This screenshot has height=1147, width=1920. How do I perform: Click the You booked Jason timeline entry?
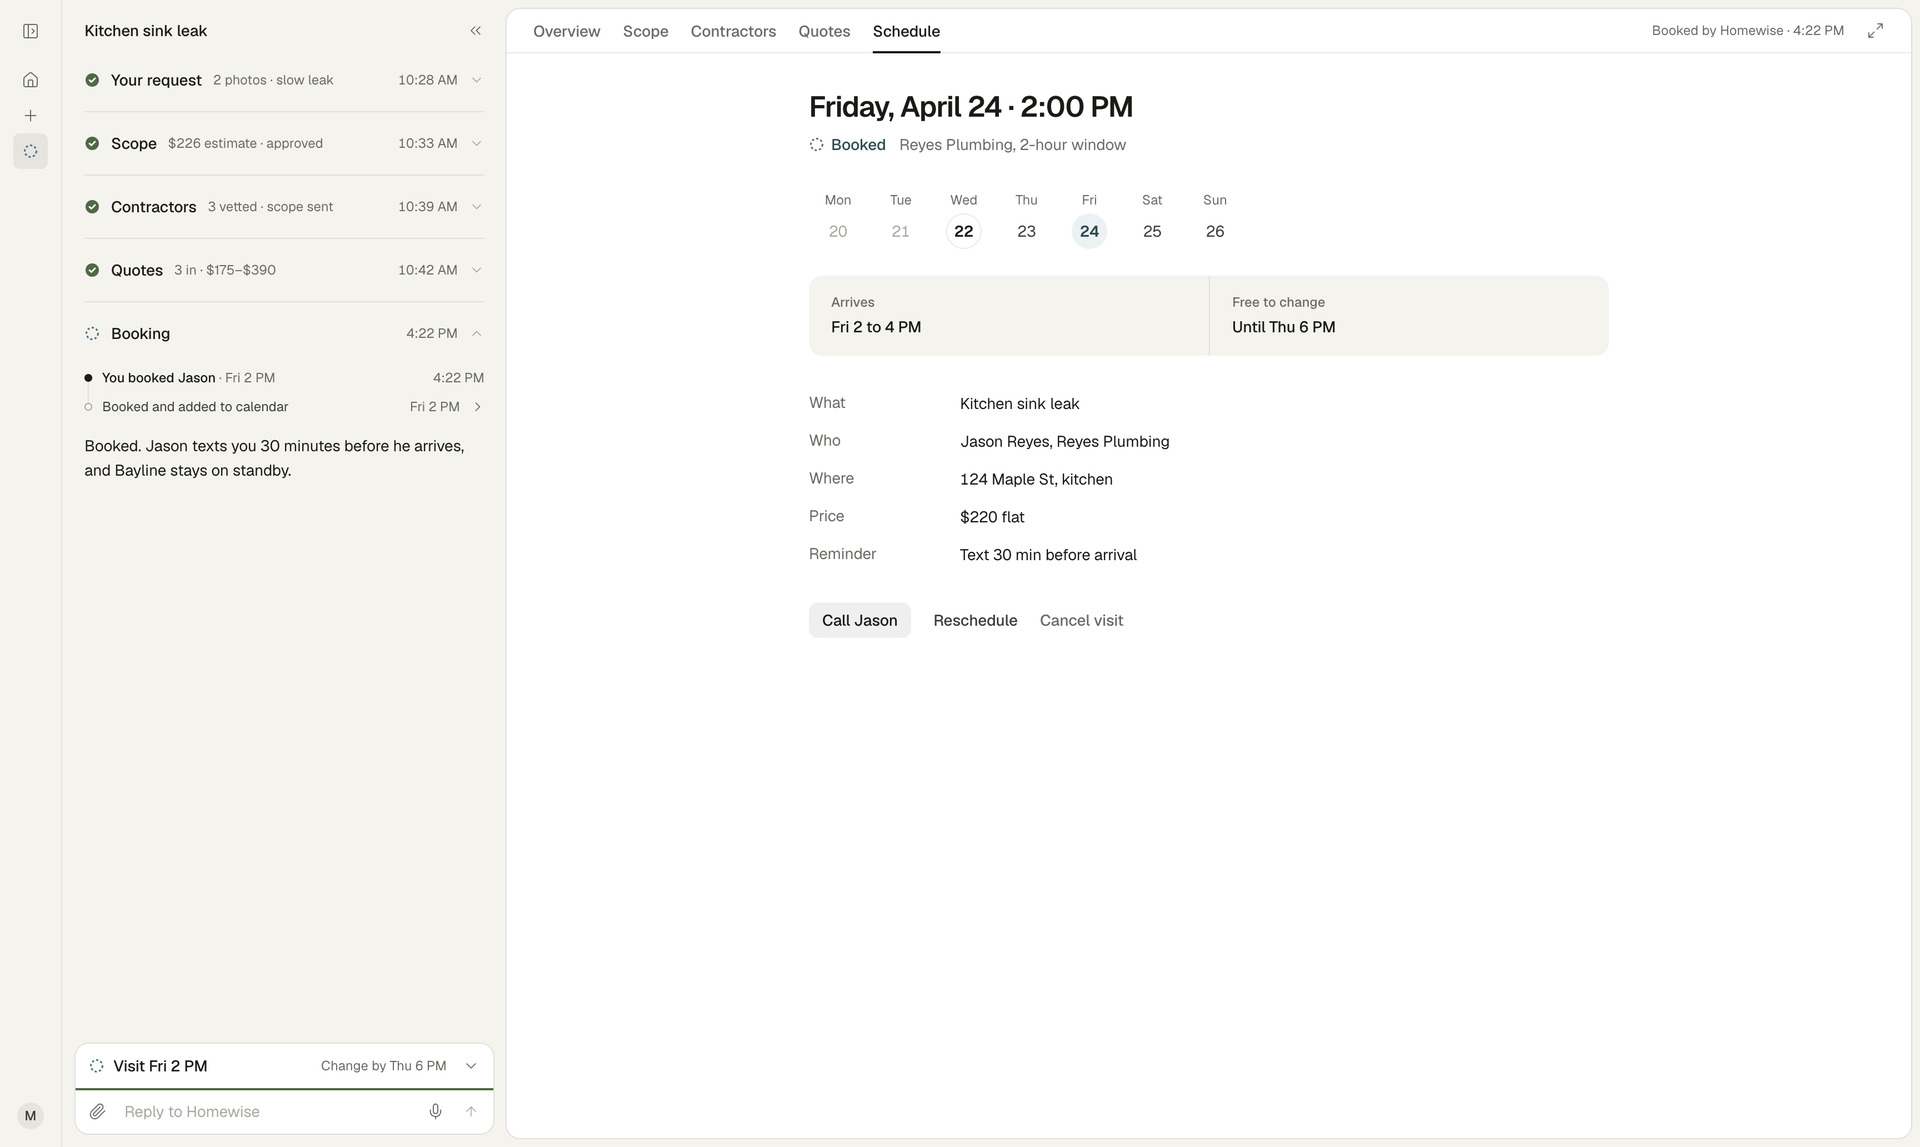point(284,378)
